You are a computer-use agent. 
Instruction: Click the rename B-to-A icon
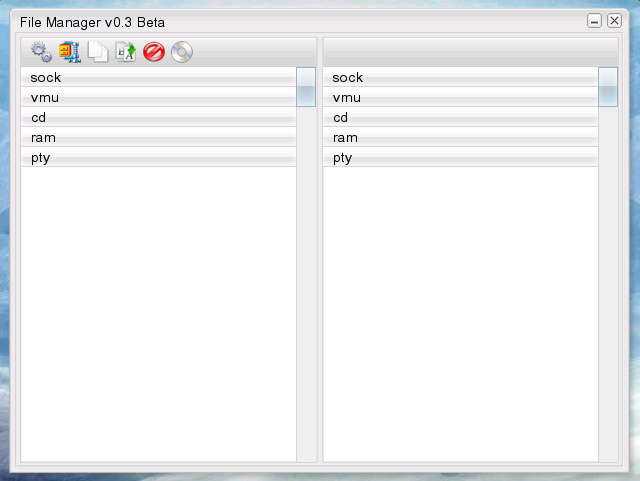pos(125,52)
